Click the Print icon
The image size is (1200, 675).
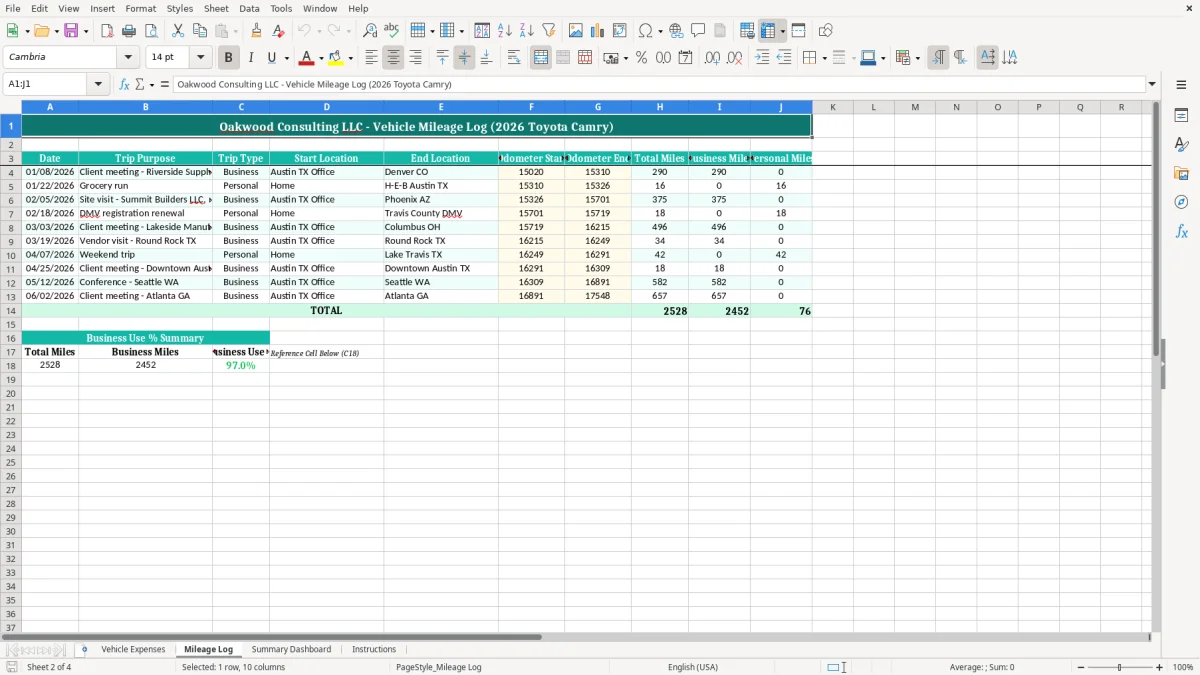(x=129, y=31)
